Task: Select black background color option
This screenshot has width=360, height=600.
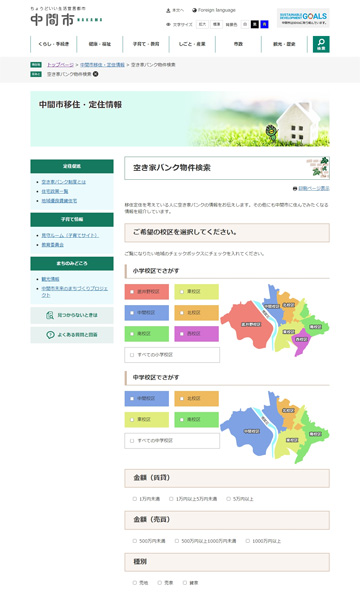Action: click(x=255, y=24)
